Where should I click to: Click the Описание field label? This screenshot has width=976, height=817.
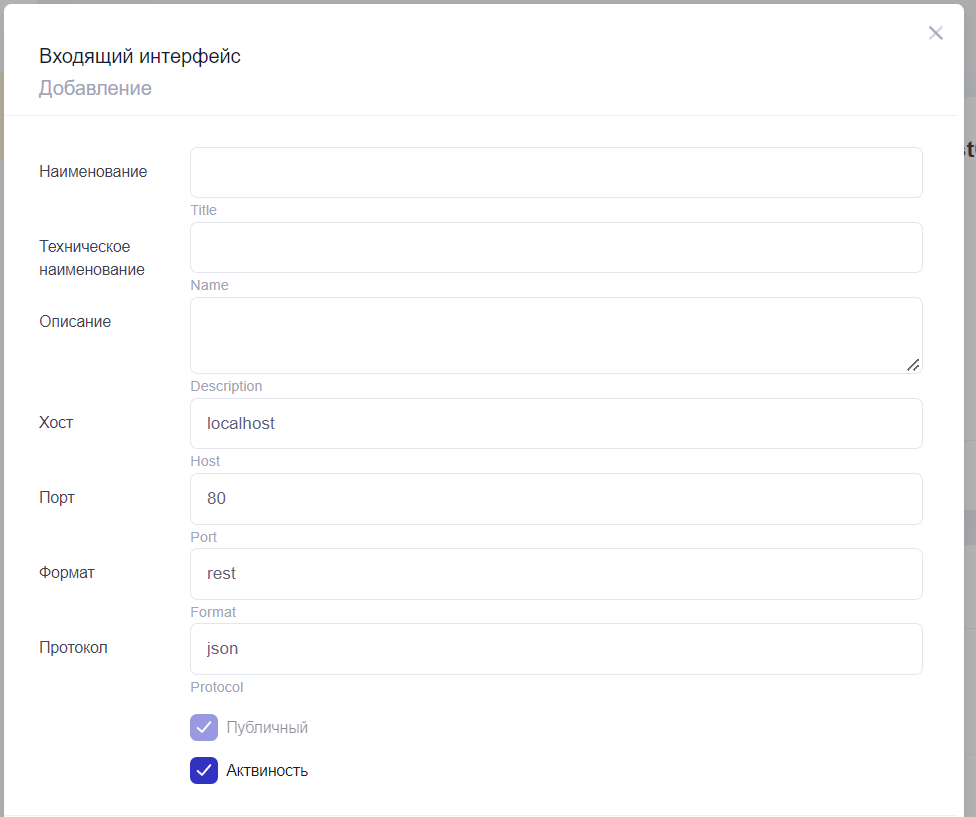pos(75,322)
